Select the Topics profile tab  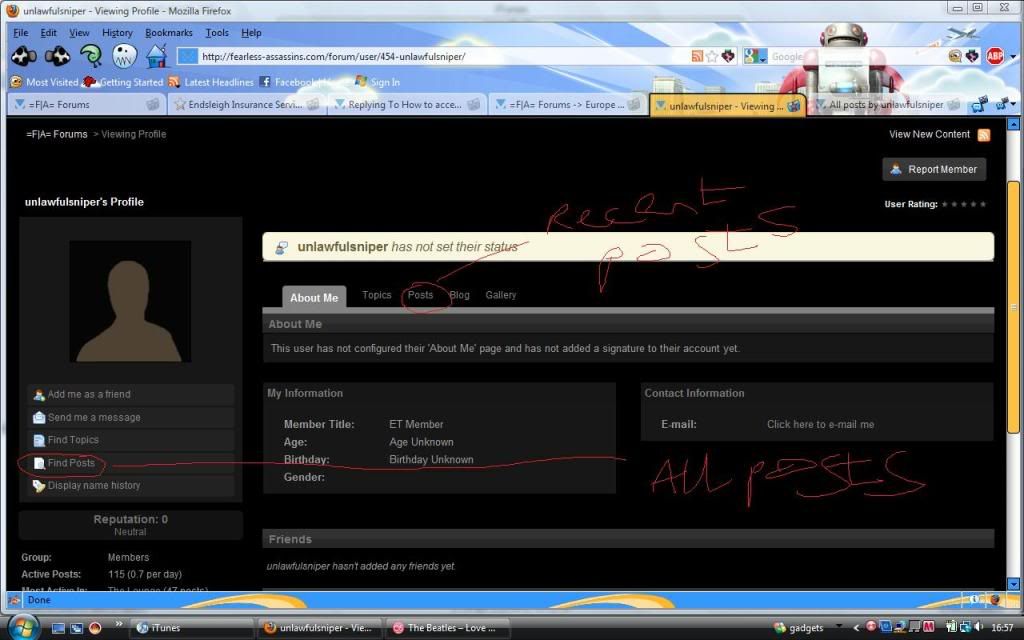(x=377, y=295)
